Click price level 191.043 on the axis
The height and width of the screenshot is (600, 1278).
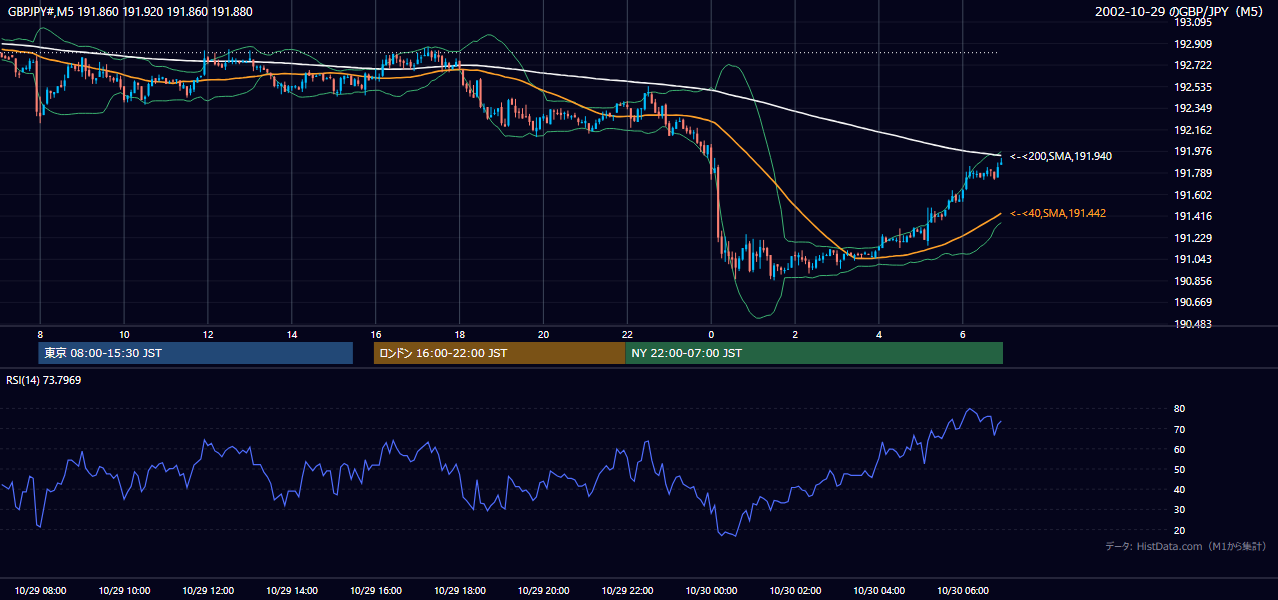pos(1192,259)
